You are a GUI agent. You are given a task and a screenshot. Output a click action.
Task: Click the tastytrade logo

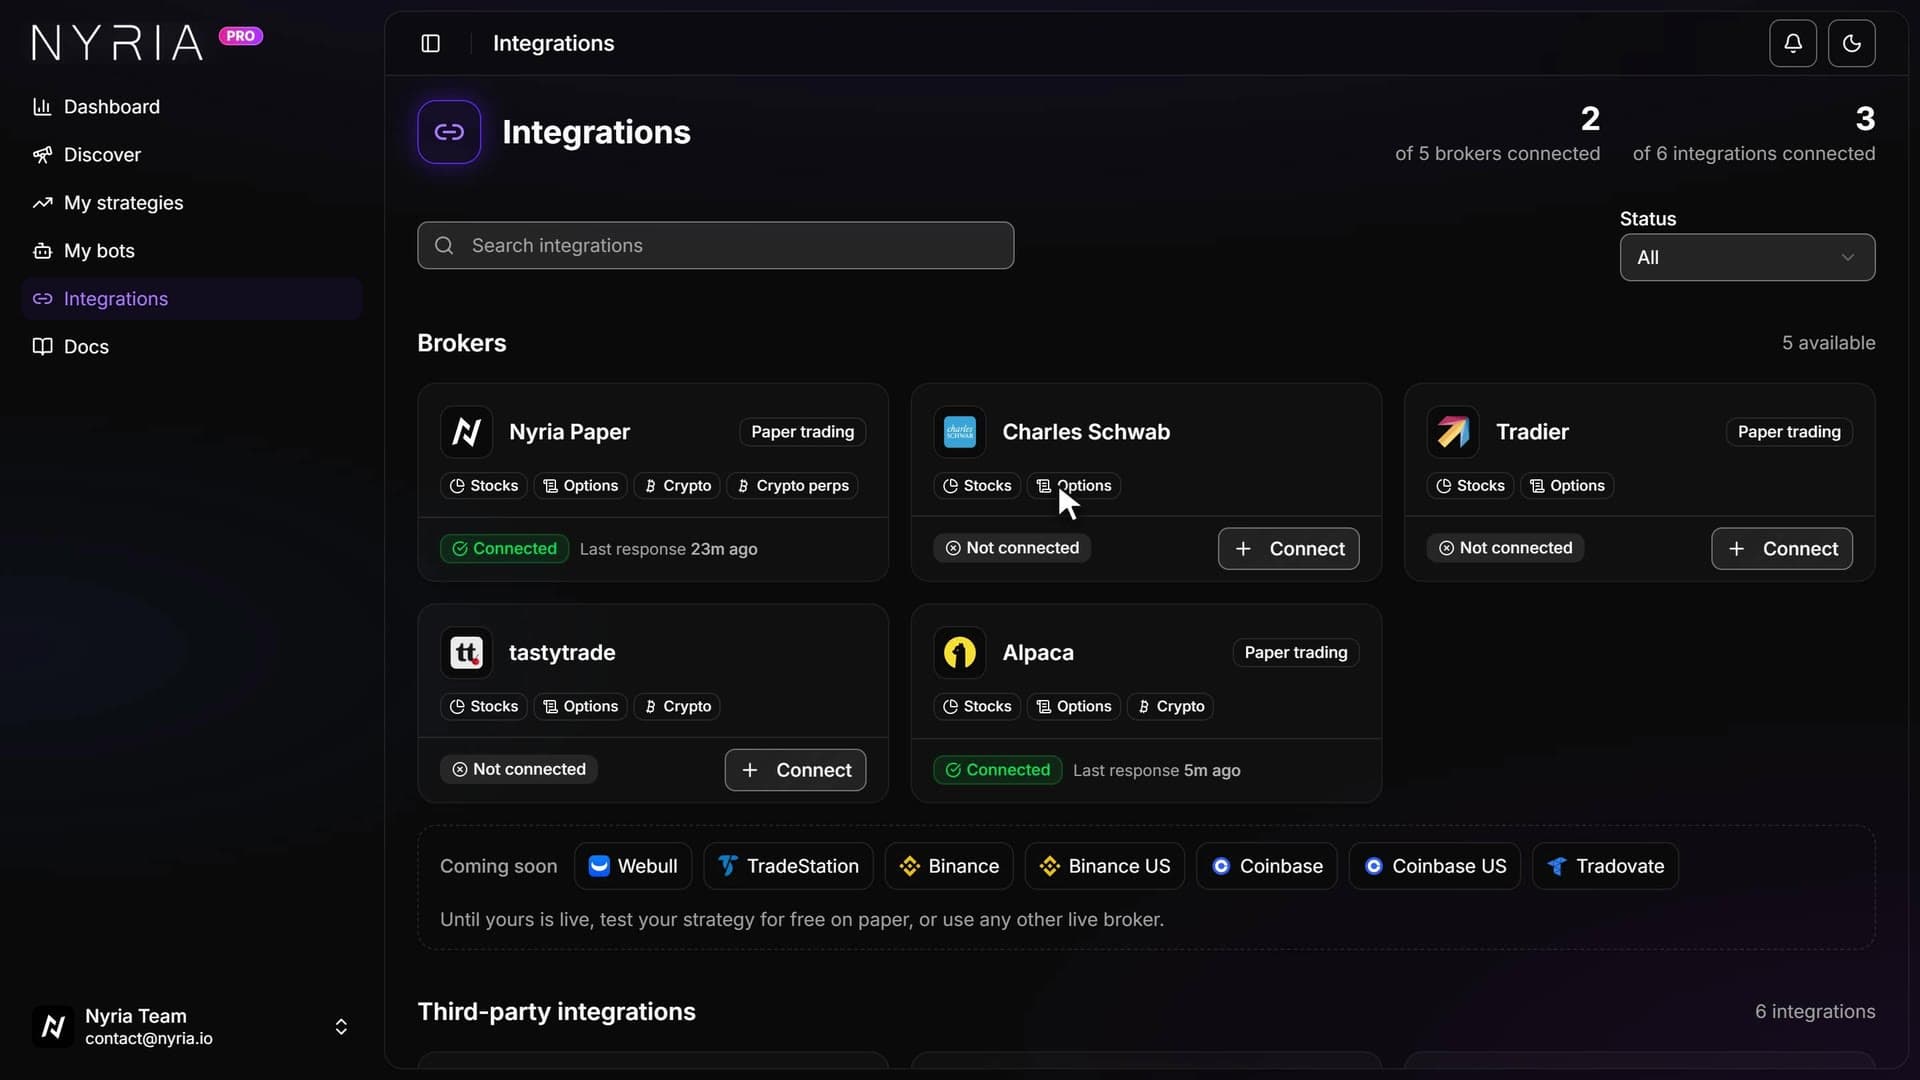point(466,653)
